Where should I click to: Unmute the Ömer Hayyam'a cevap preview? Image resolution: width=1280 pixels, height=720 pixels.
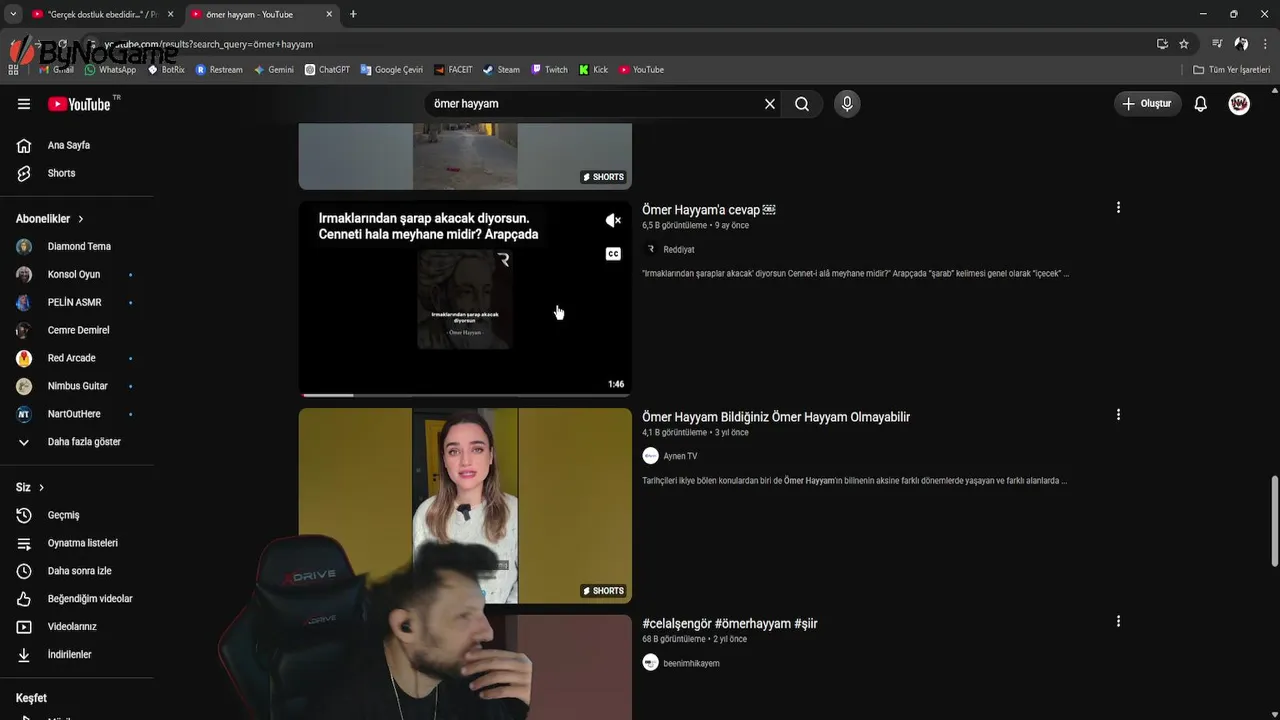pos(613,220)
